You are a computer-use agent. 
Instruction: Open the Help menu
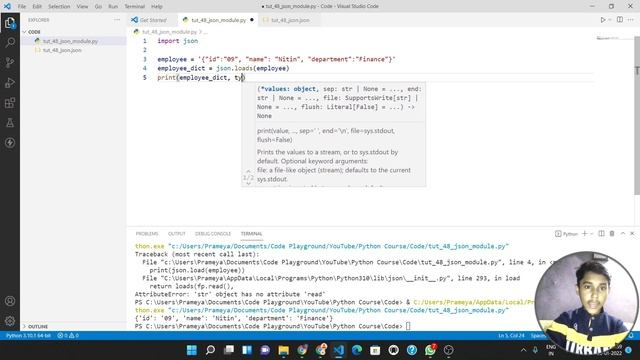click(x=157, y=7)
